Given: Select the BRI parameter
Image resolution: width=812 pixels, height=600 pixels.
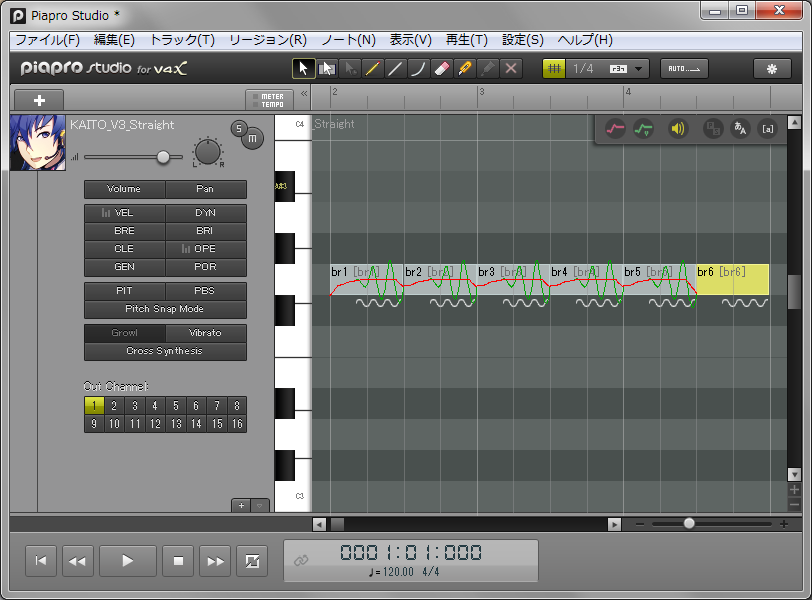Looking at the screenshot, I should coord(206,231).
